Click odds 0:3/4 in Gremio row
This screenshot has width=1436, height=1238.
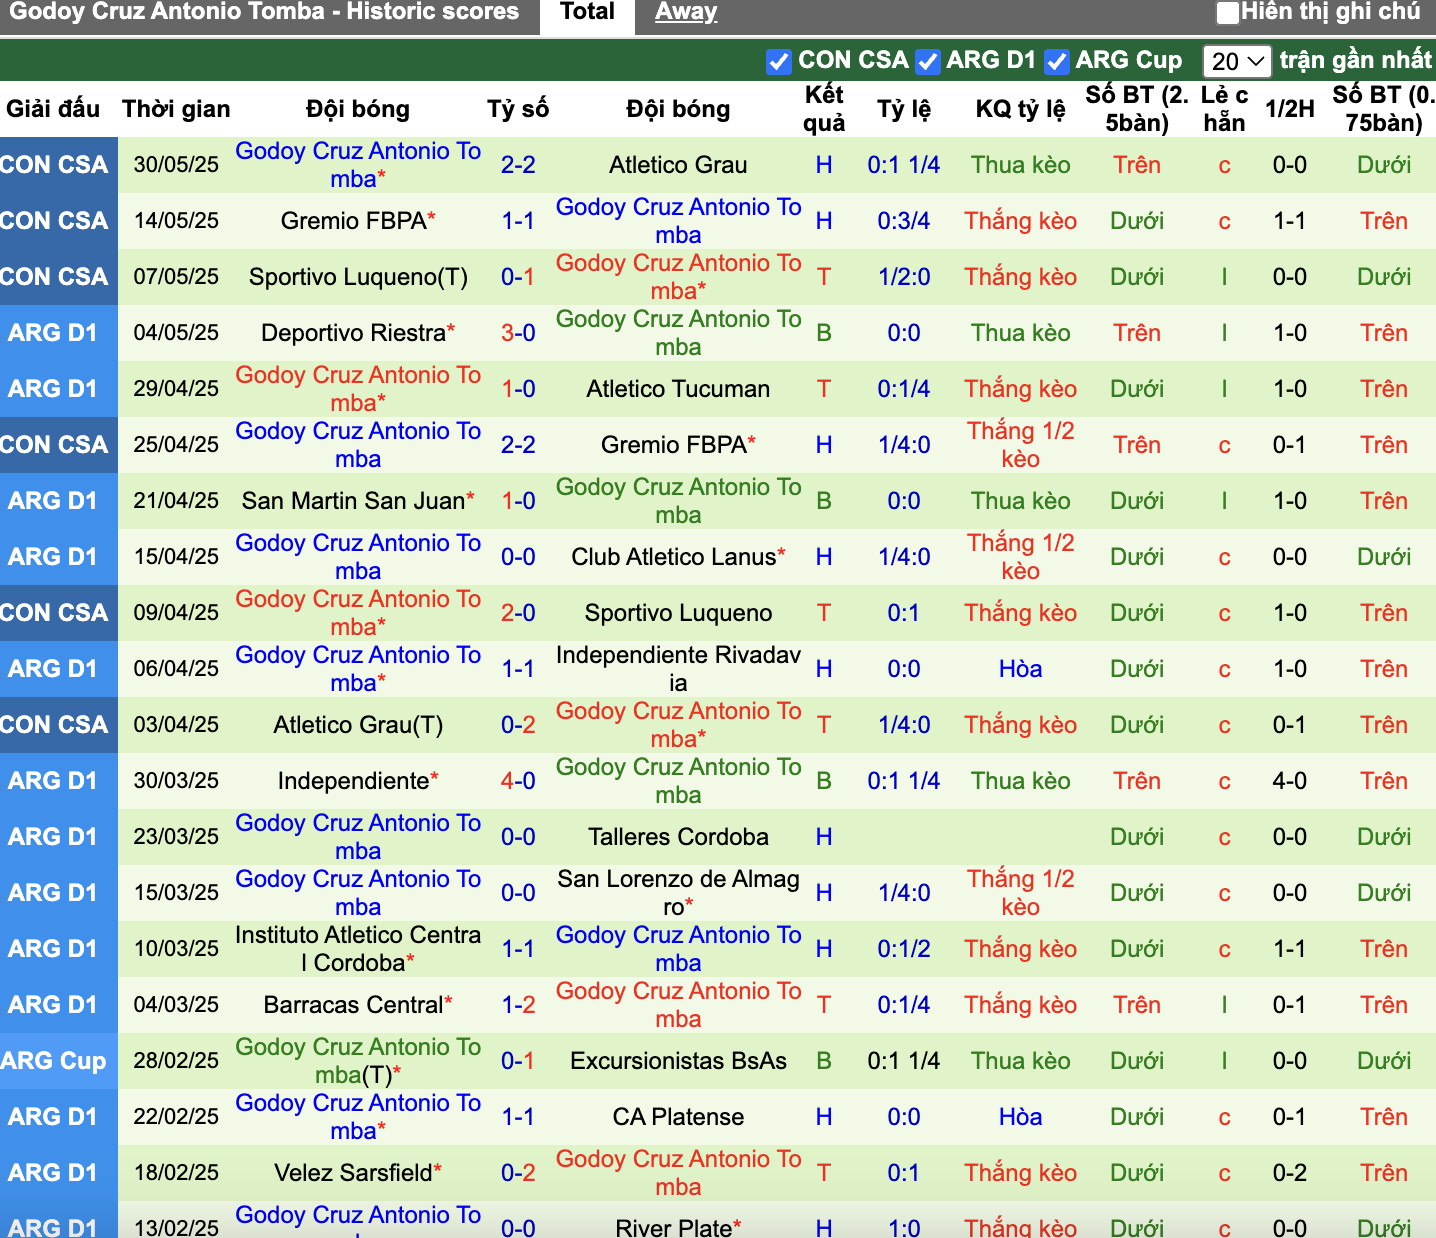(x=904, y=221)
